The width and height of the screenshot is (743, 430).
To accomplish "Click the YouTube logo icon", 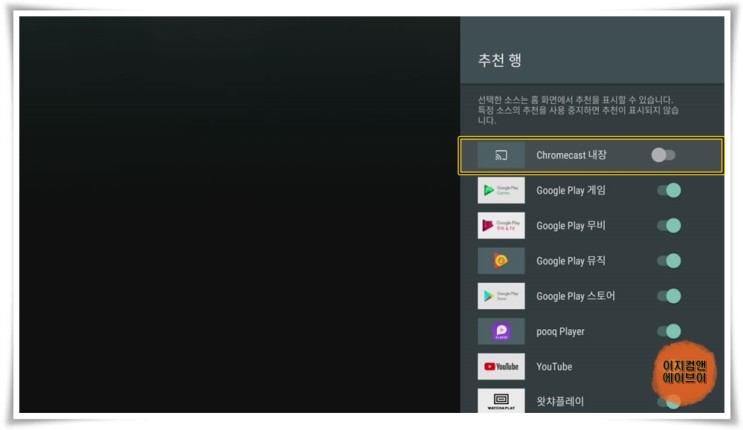I will (501, 366).
